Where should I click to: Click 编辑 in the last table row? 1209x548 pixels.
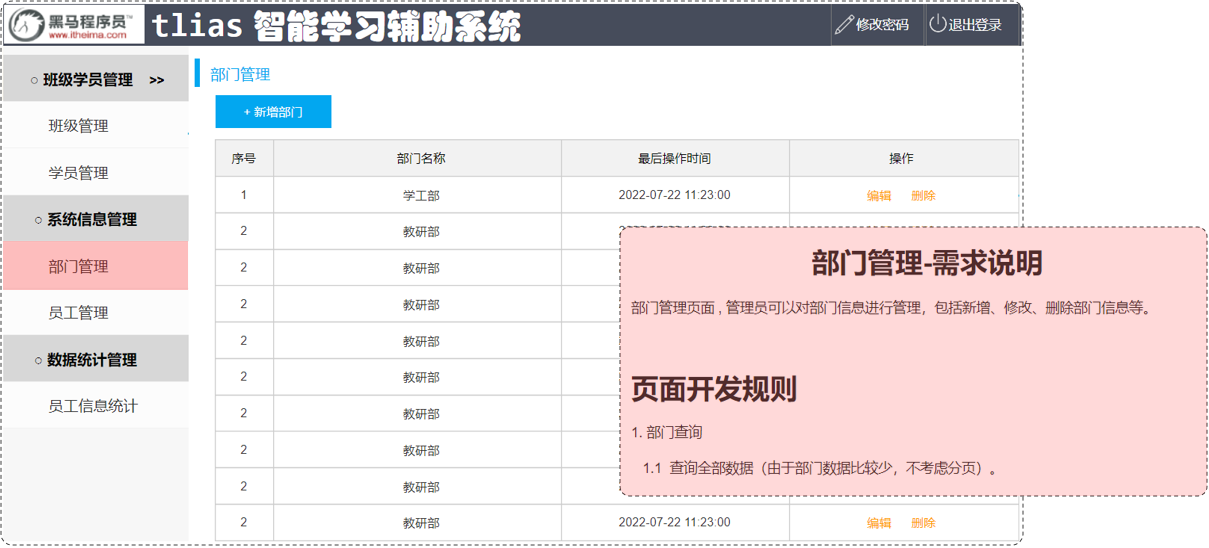pyautogui.click(x=879, y=523)
